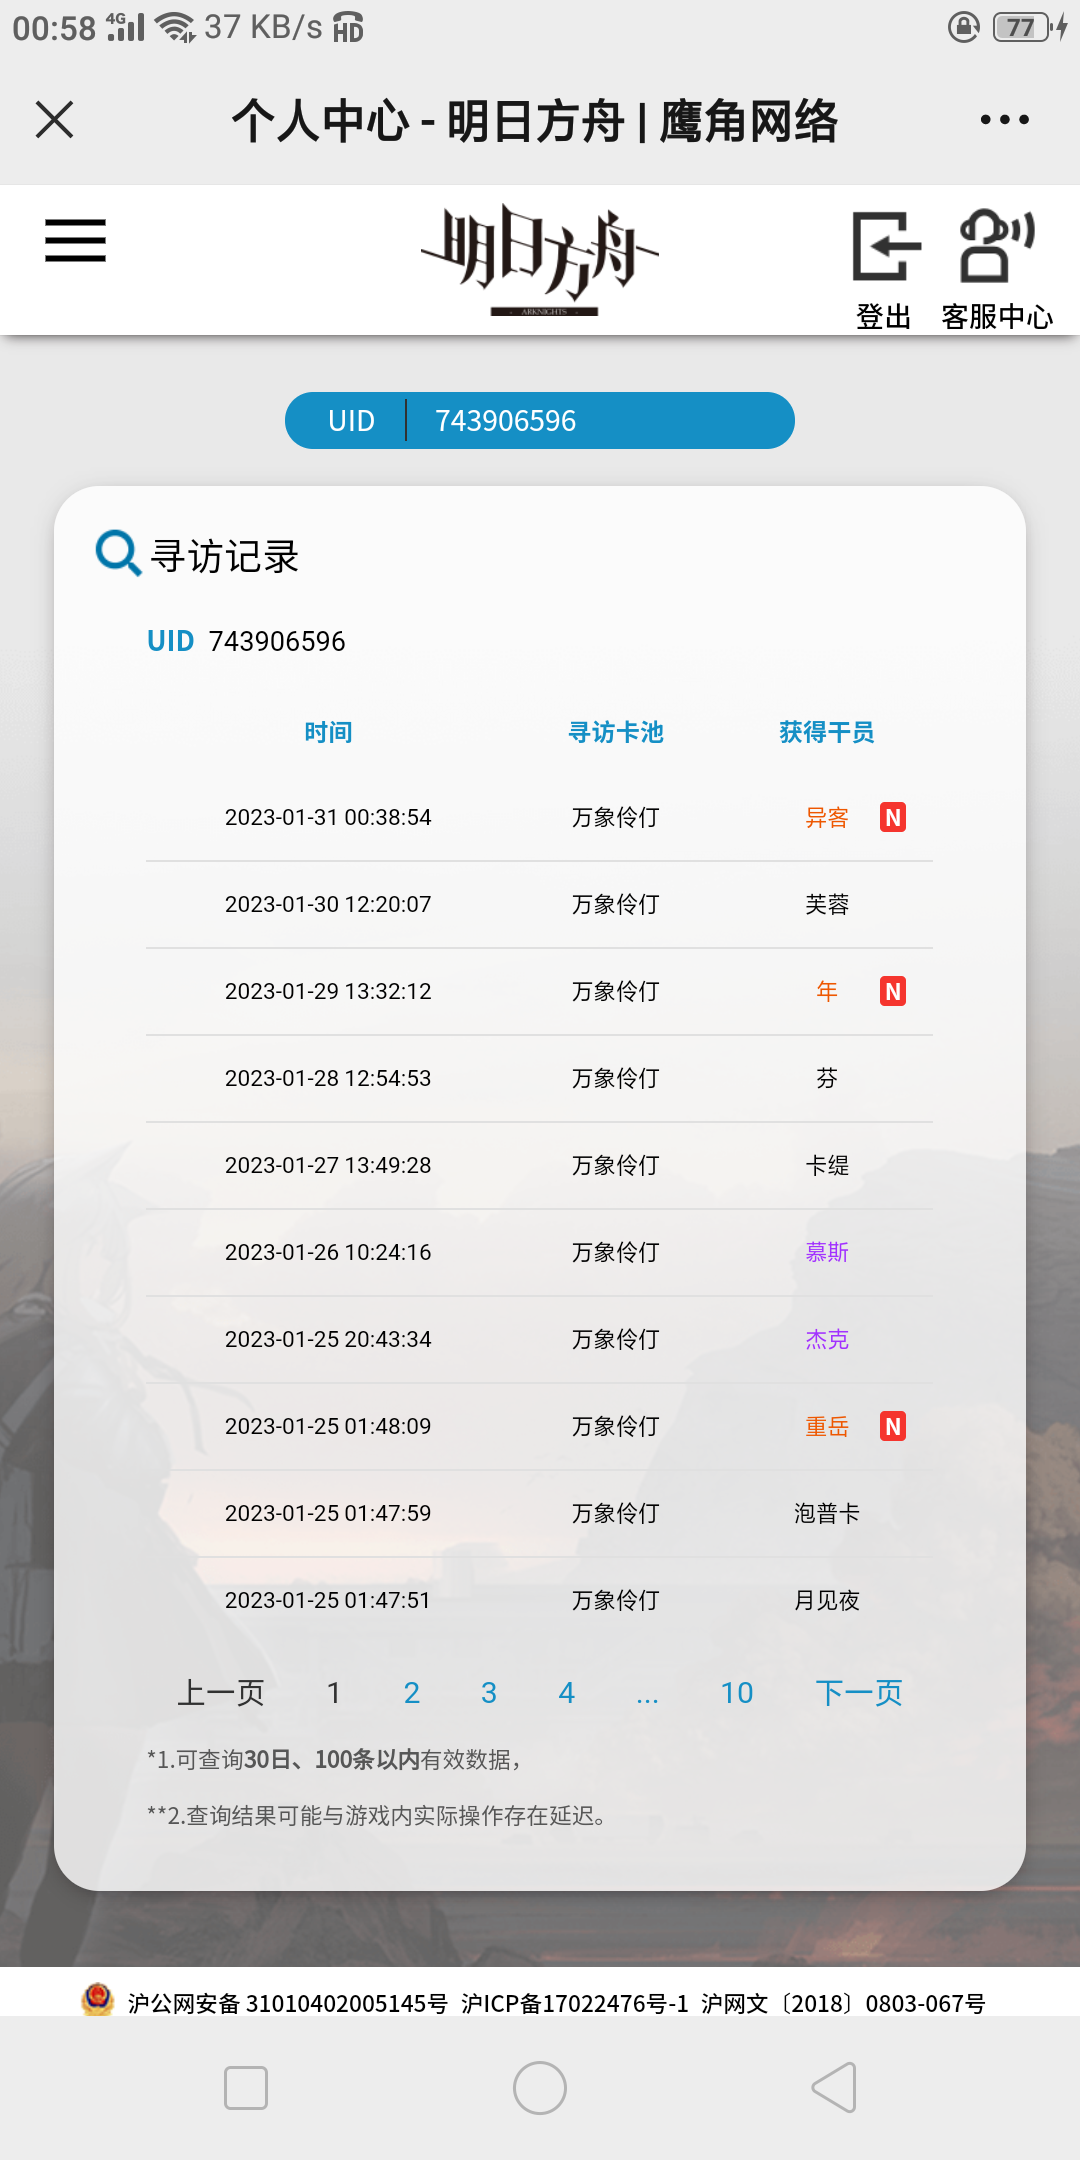This screenshot has width=1080, height=2160.
Task: Tap the battery indicator in status bar
Action: 1030,27
